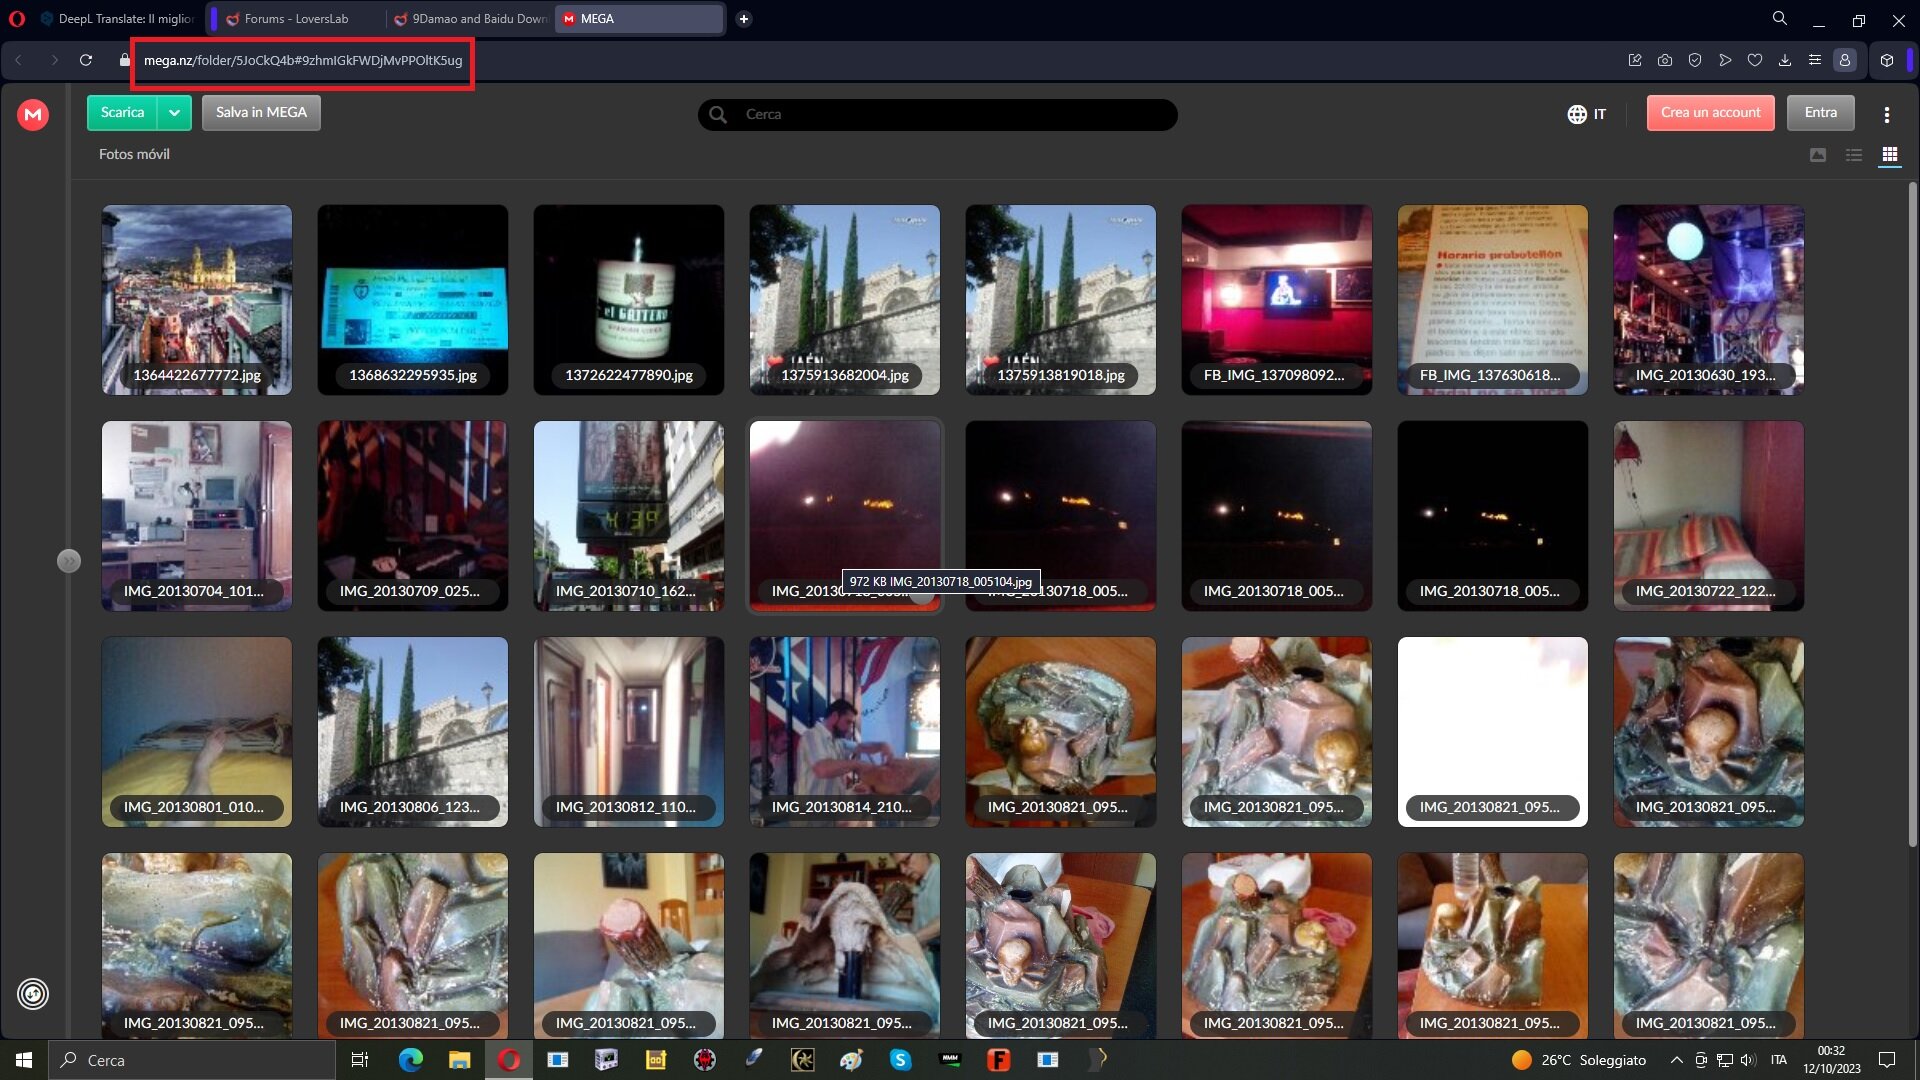The width and height of the screenshot is (1920, 1080).
Task: Open thumbnail FB_IMG_137098092...
Action: (1277, 300)
